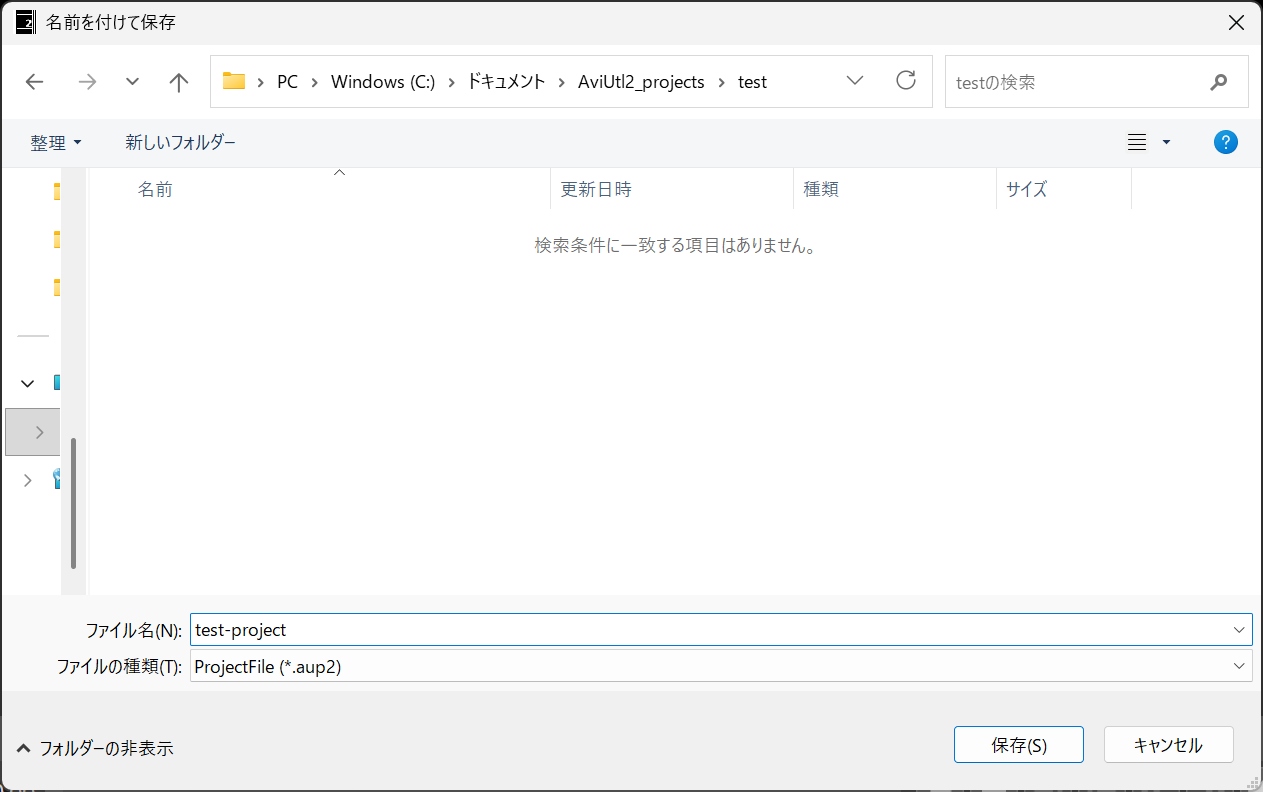Click the Back navigation arrow
Viewport: 1263px width, 792px height.
coord(35,82)
